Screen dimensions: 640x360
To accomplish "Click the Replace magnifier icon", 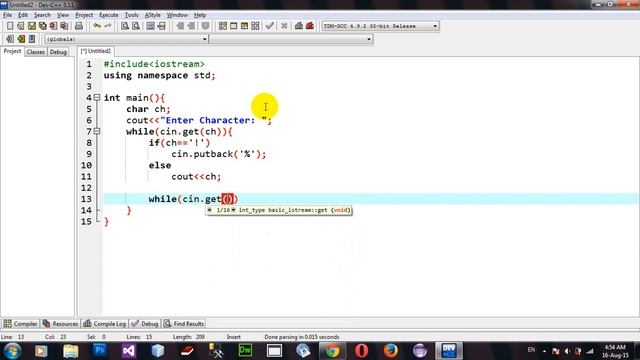I will coord(136,26).
